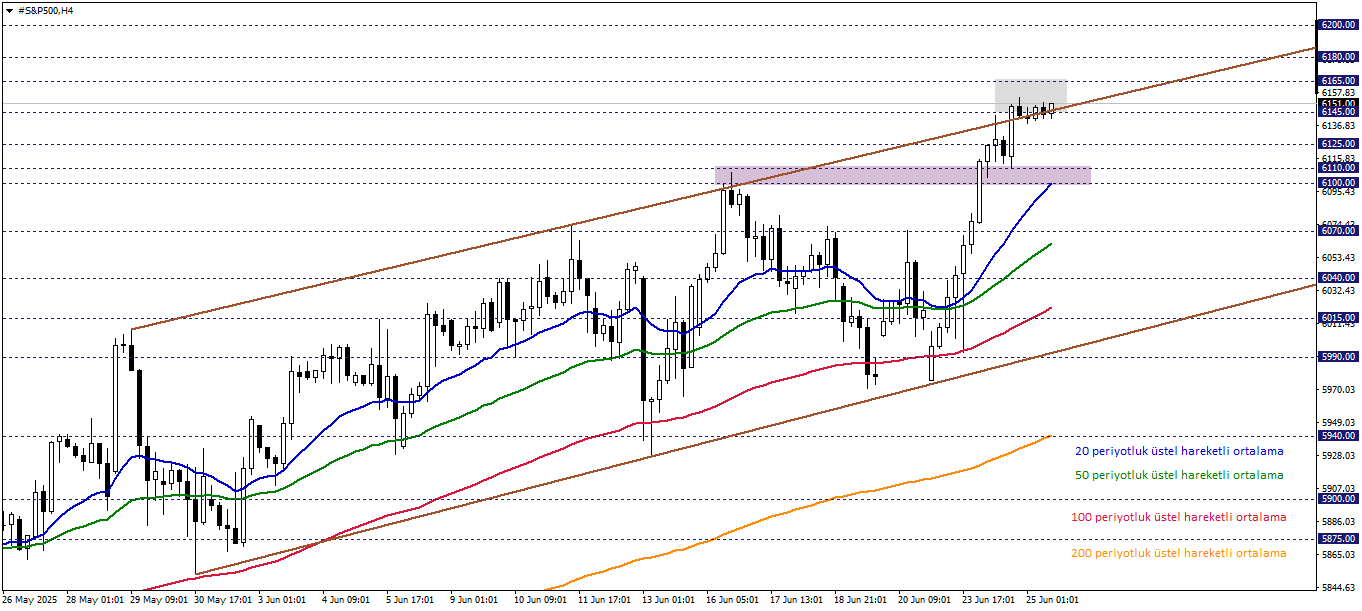Click the 3 Jun 01:01 time label
Image resolution: width=1362 pixels, height=611 pixels.
coord(282,600)
